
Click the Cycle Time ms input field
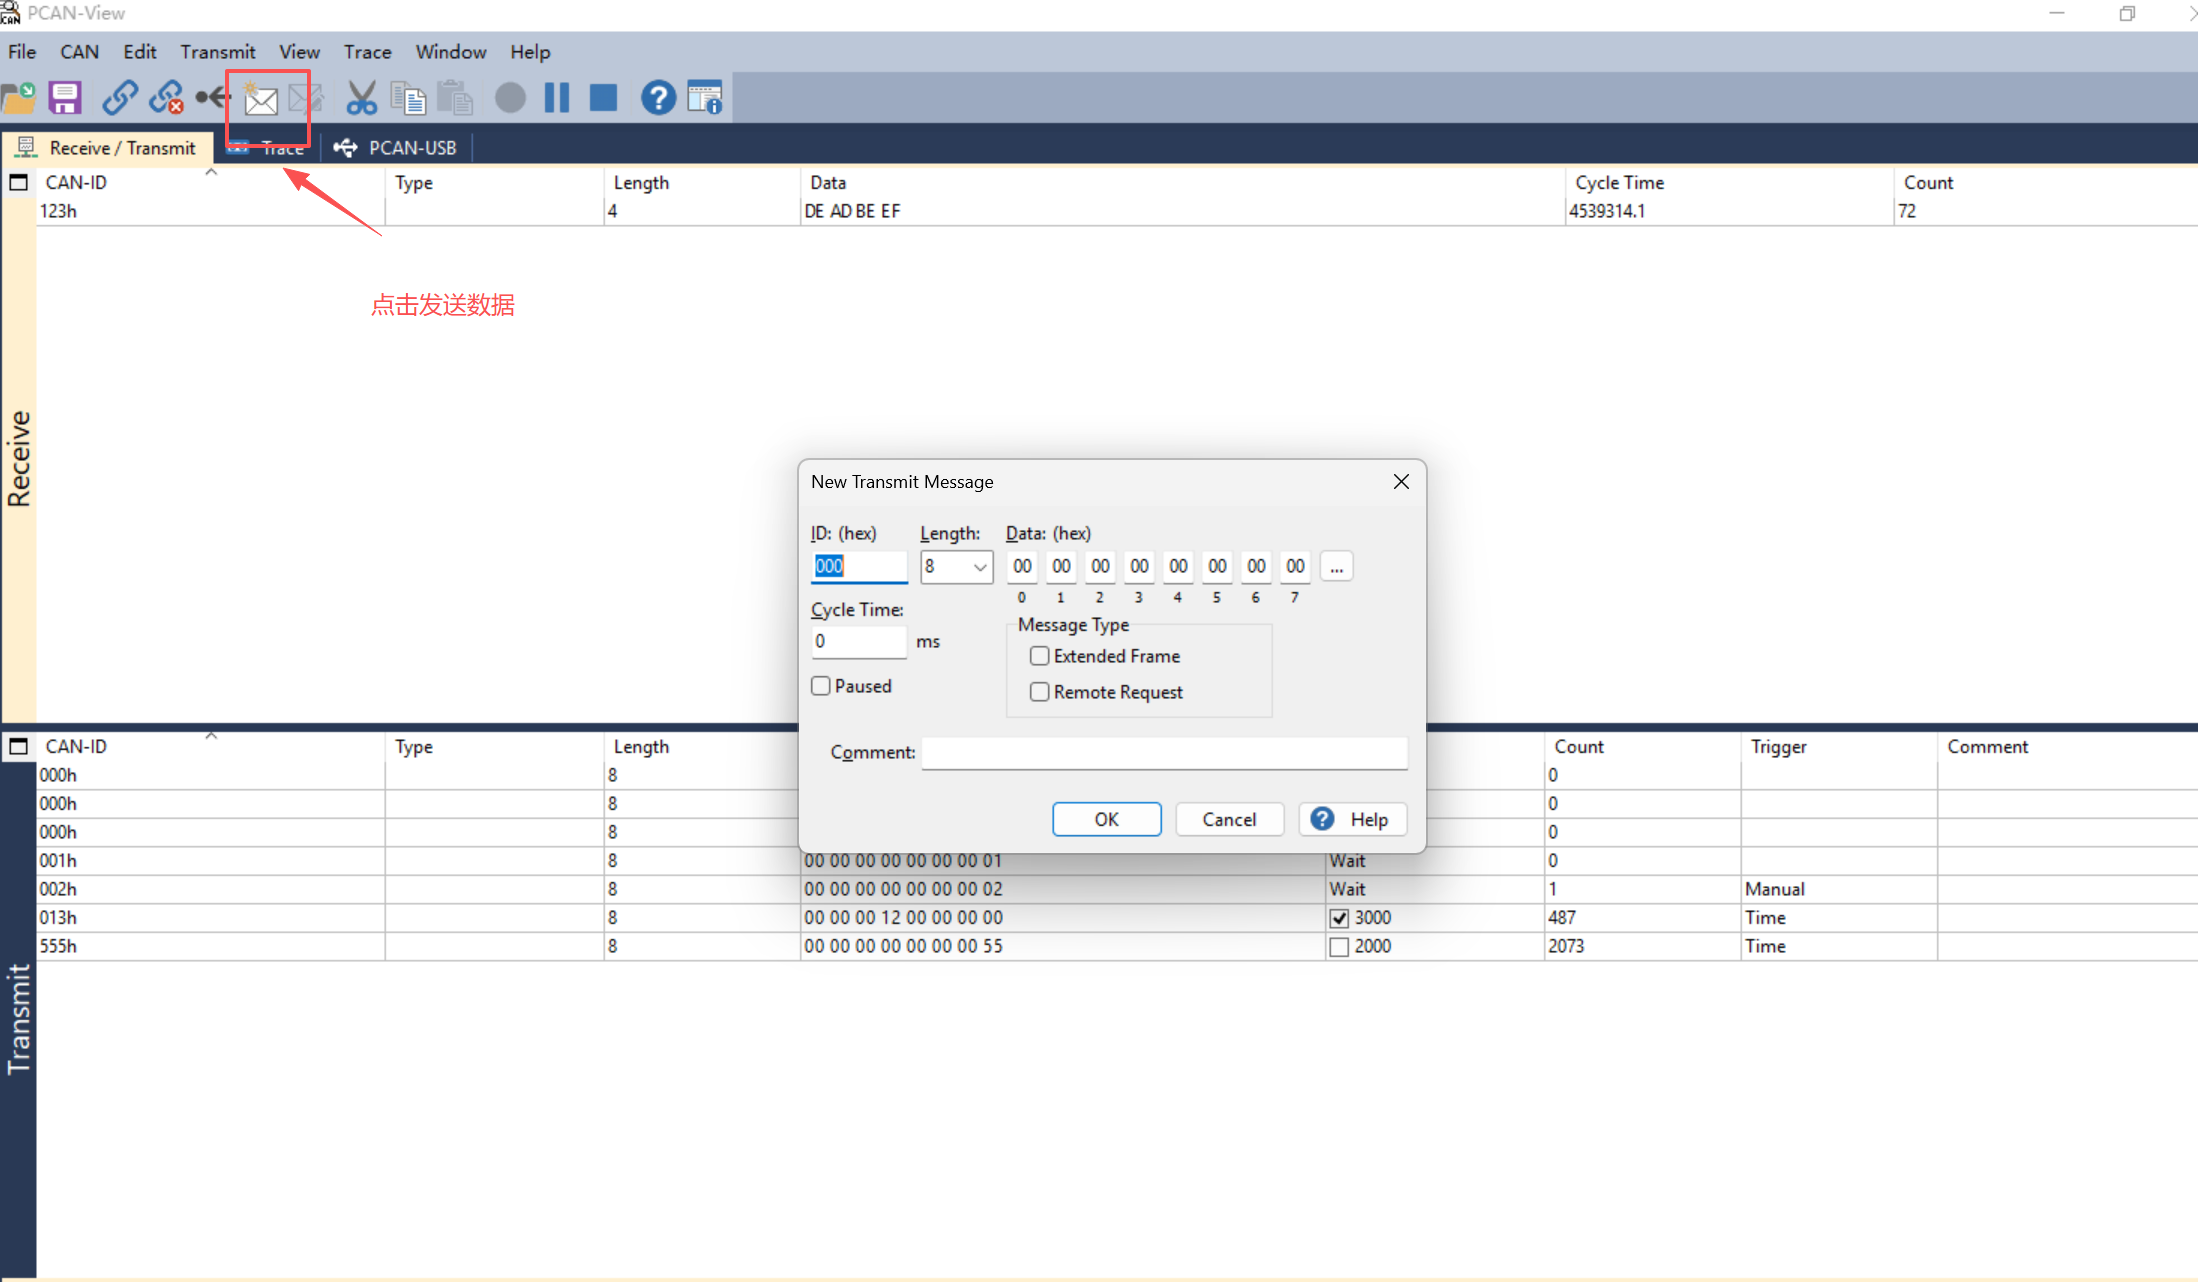coord(859,642)
